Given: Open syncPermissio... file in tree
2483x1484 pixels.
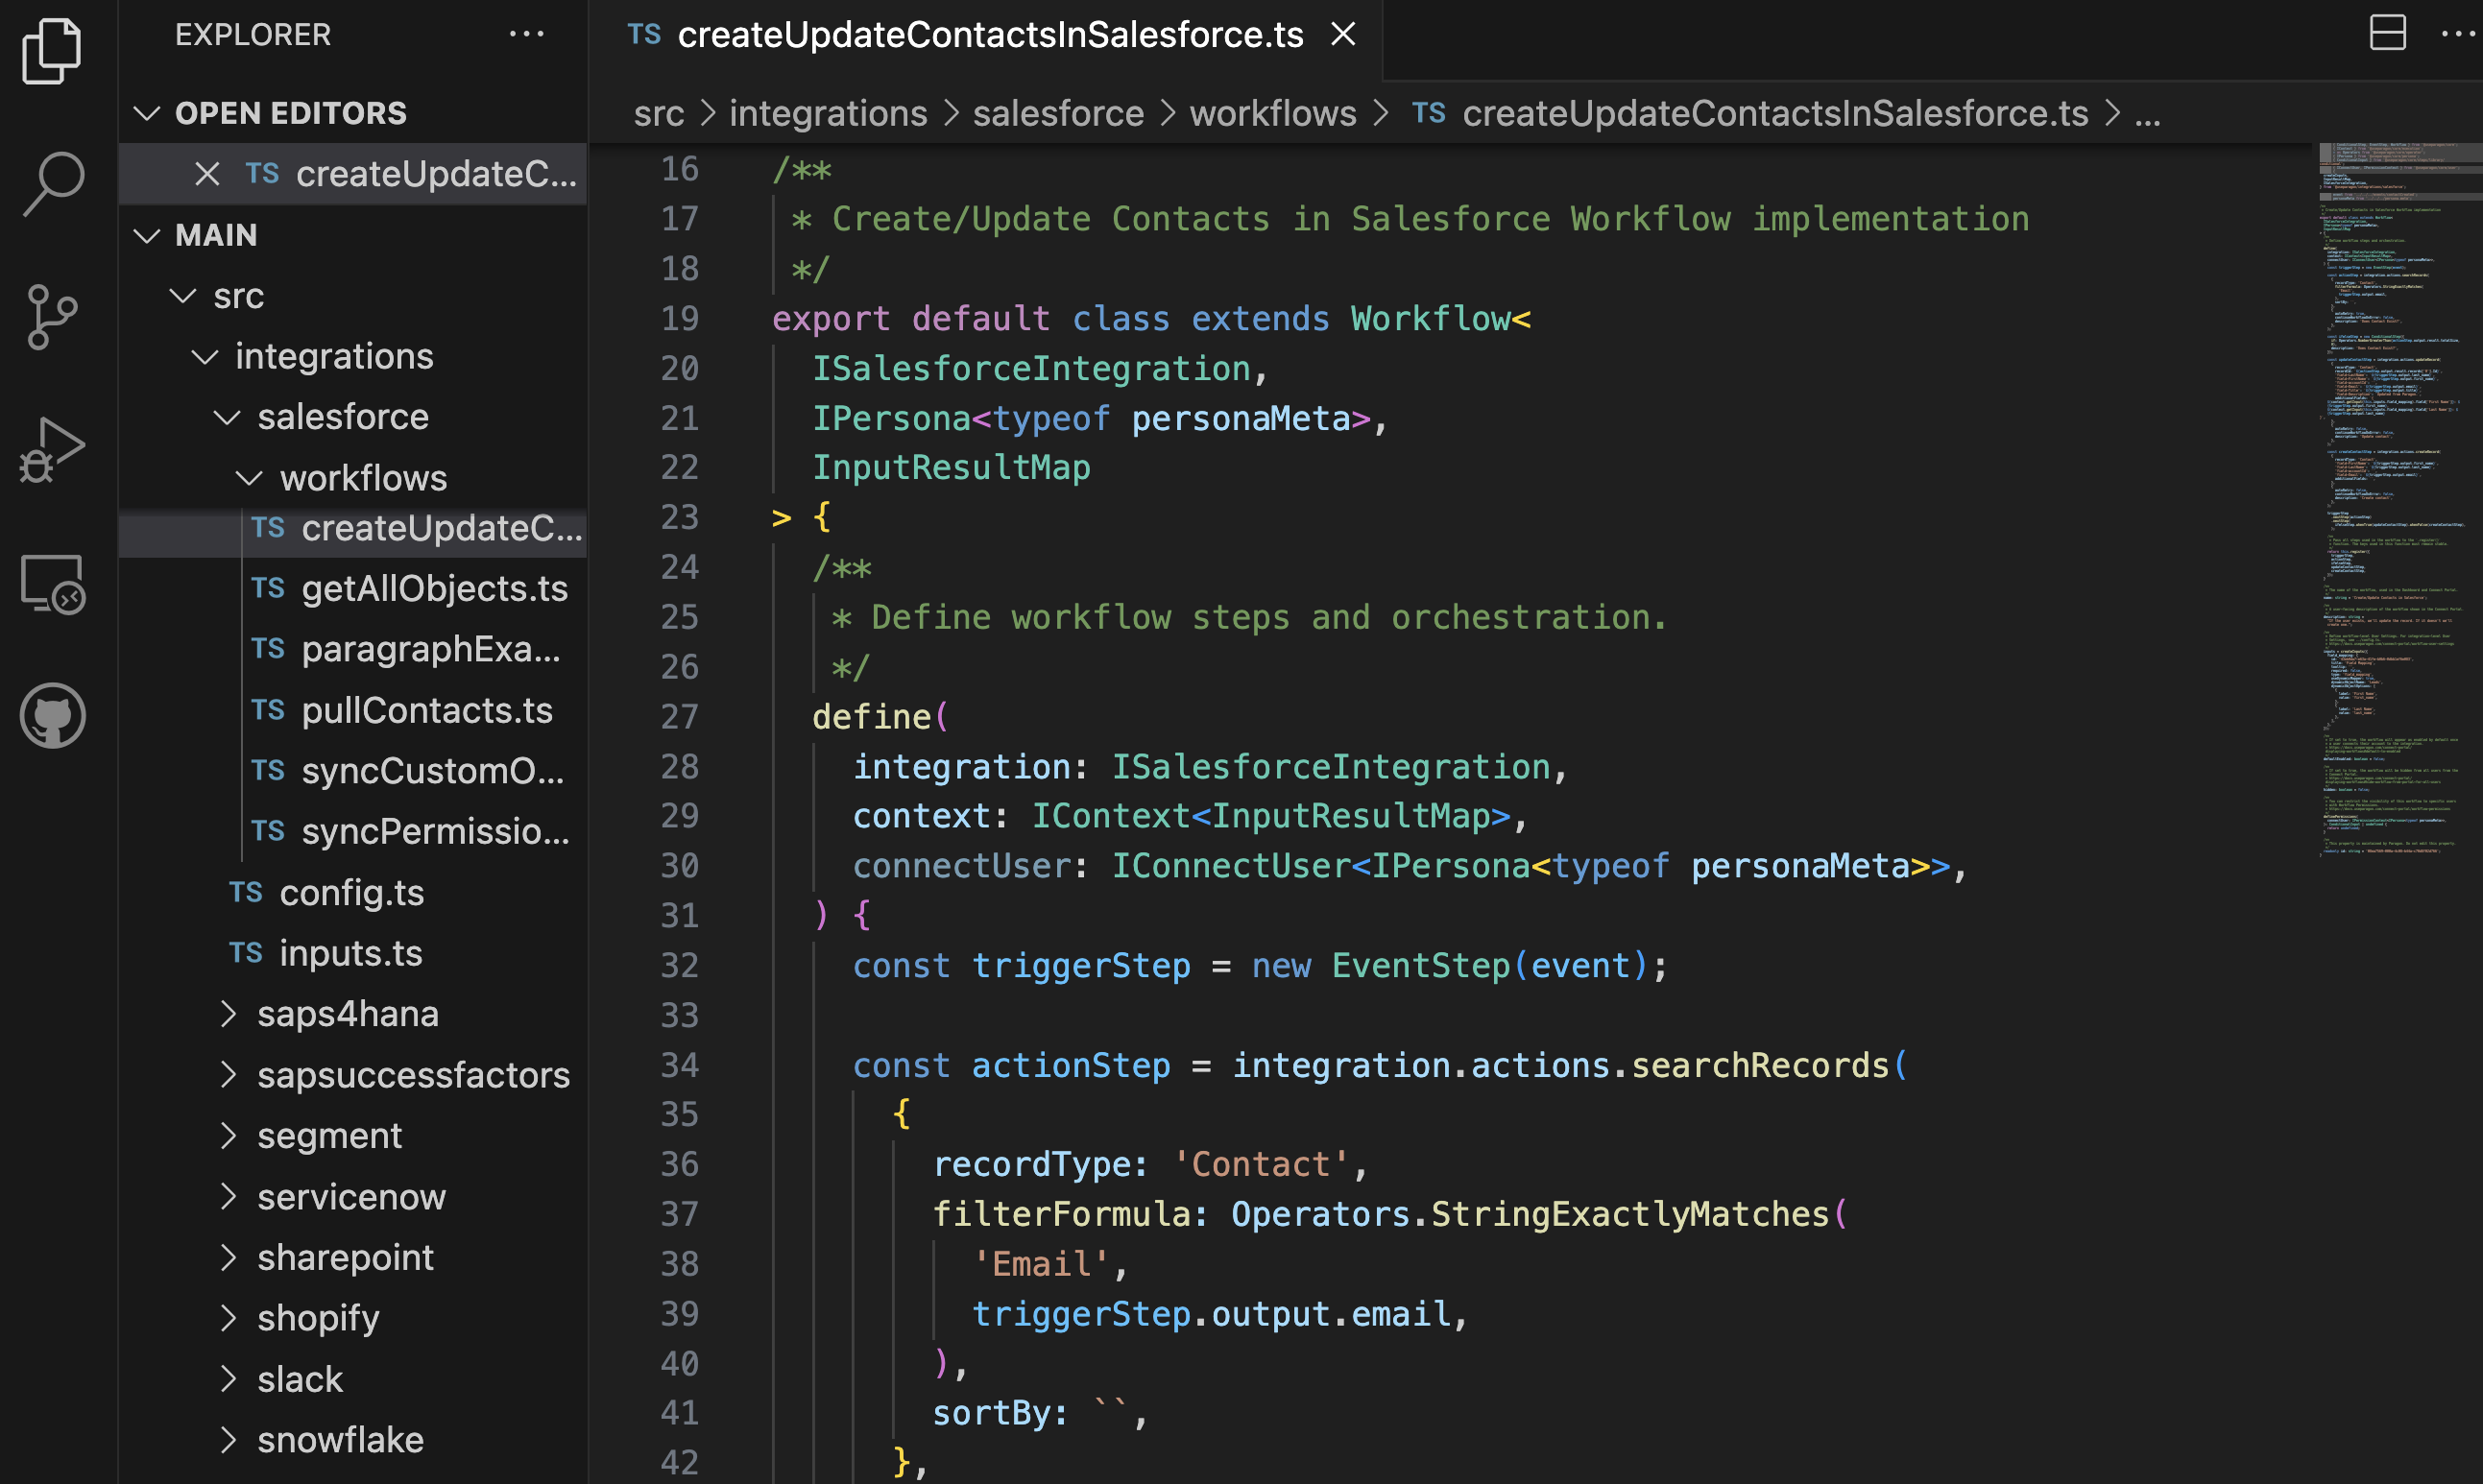Looking at the screenshot, I should click(x=353, y=832).
